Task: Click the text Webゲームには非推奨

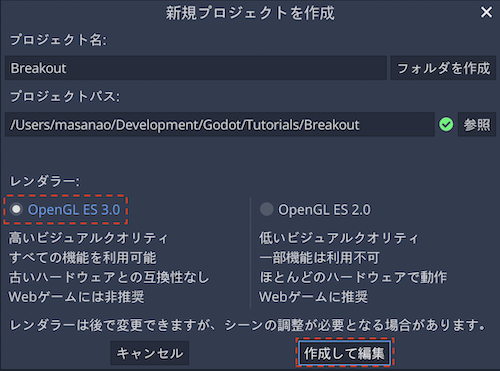Action: point(77,297)
